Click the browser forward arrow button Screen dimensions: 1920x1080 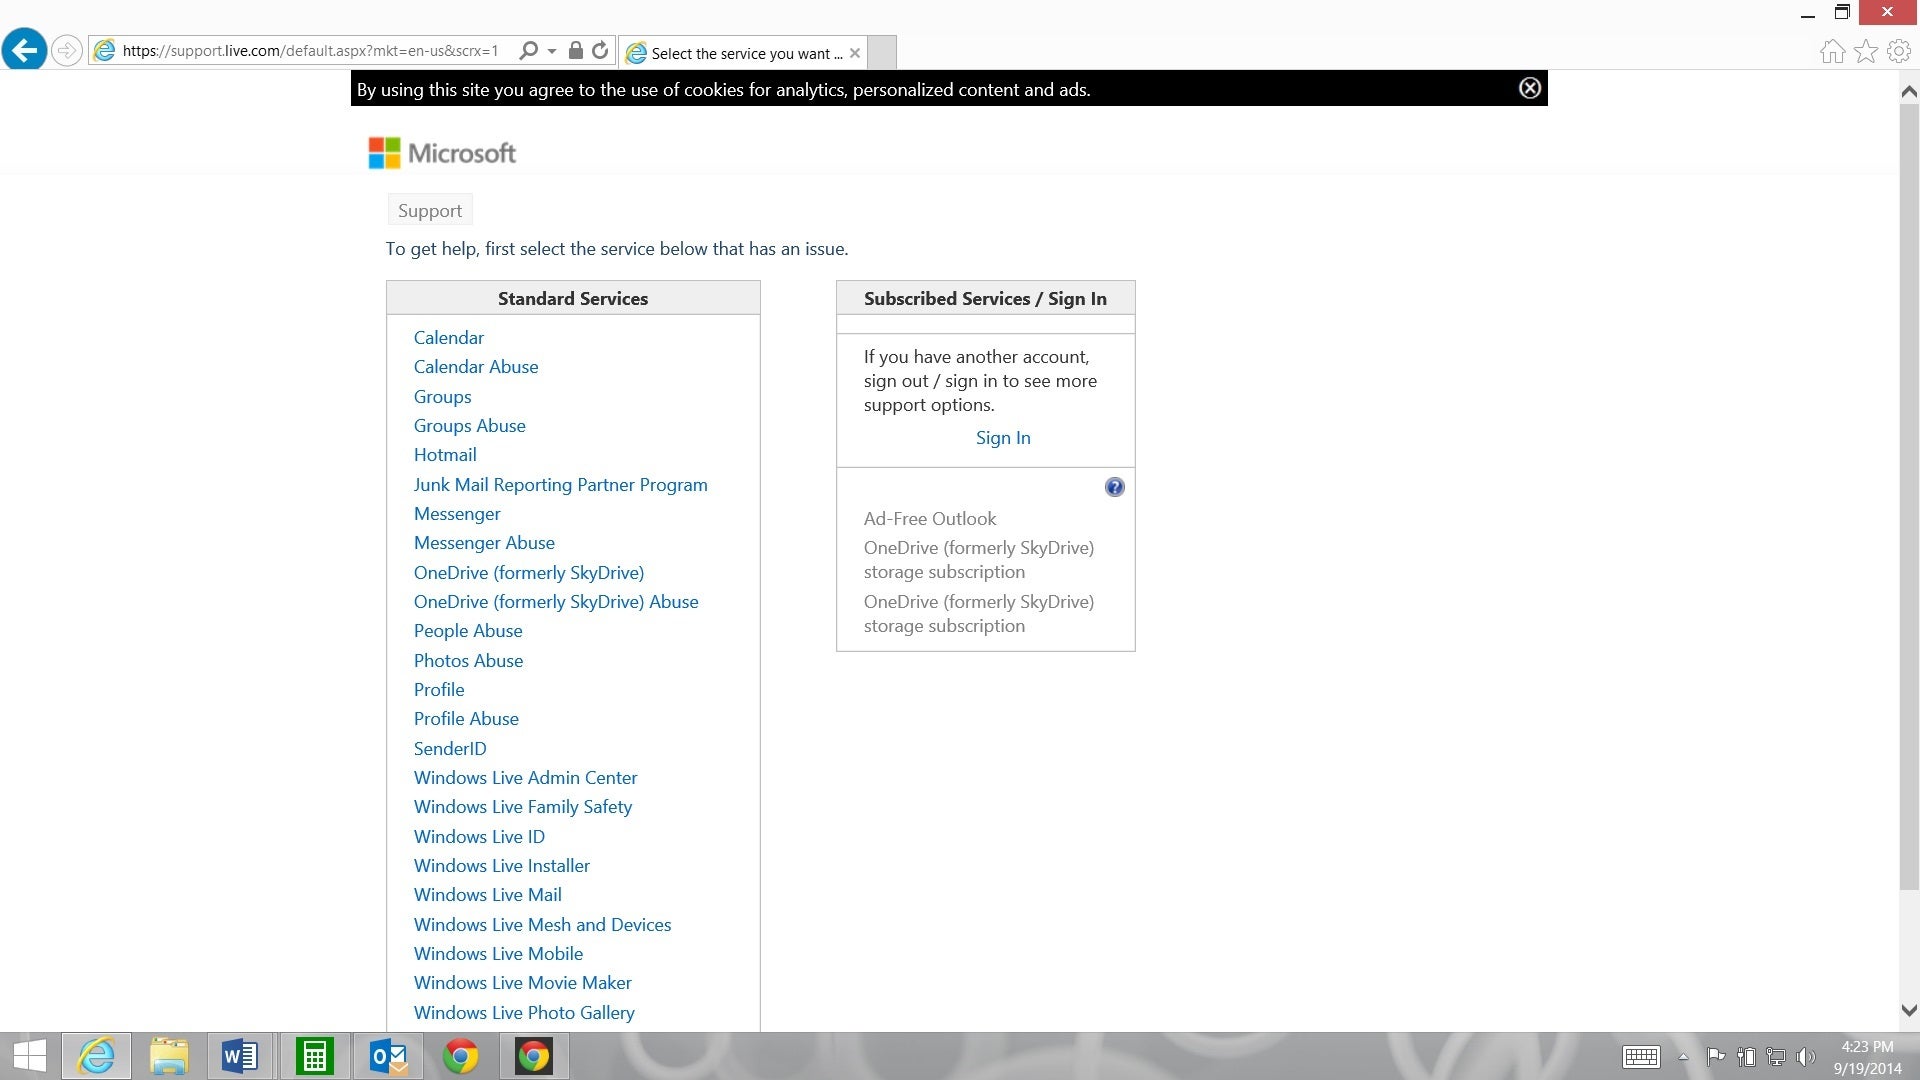coord(66,50)
